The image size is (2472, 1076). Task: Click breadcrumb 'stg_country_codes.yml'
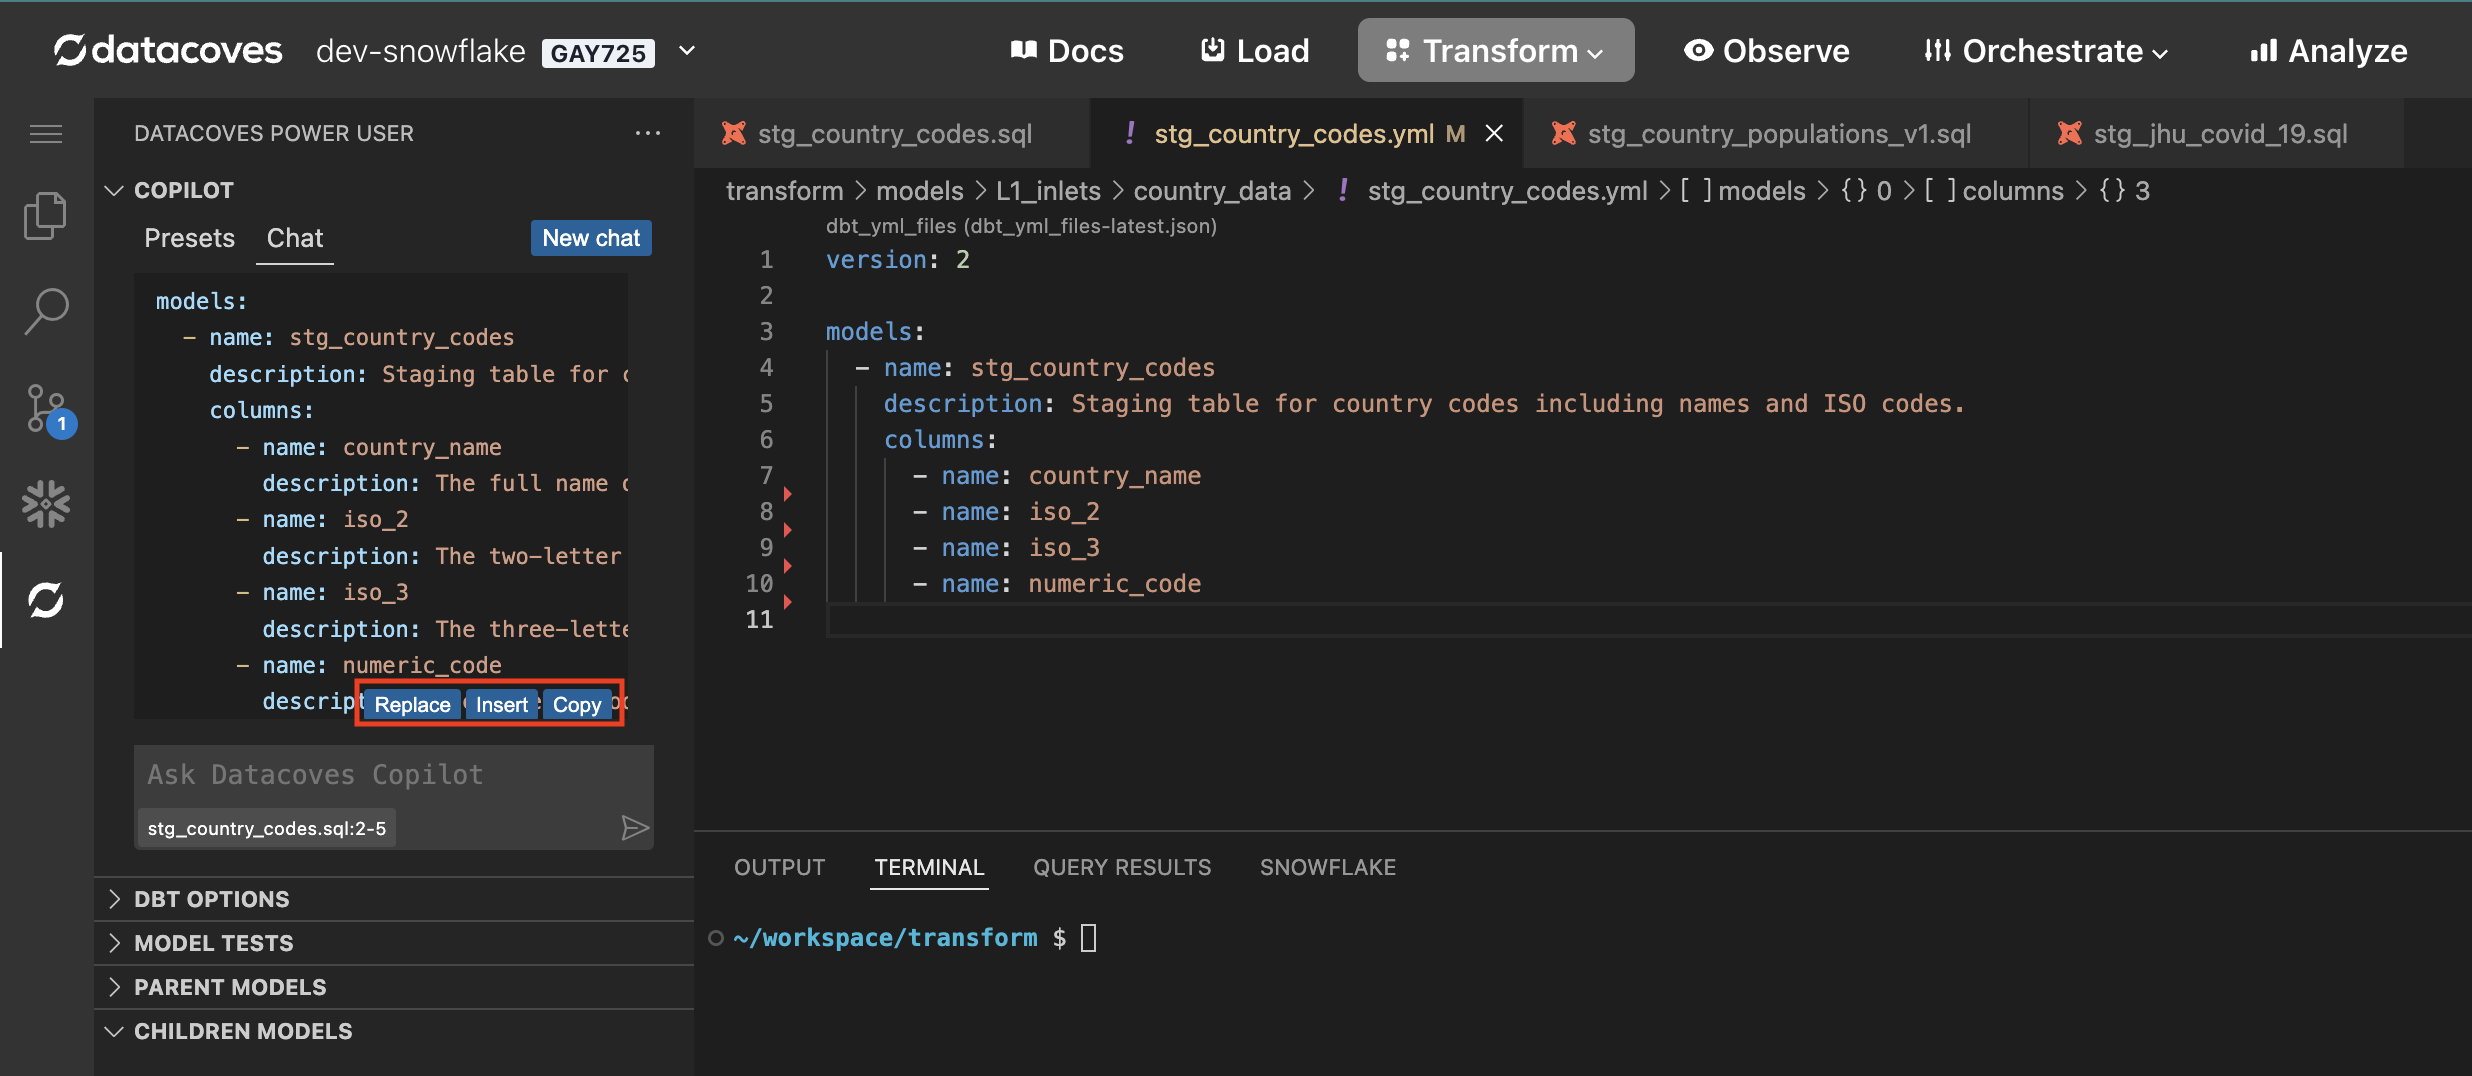coord(1507,191)
